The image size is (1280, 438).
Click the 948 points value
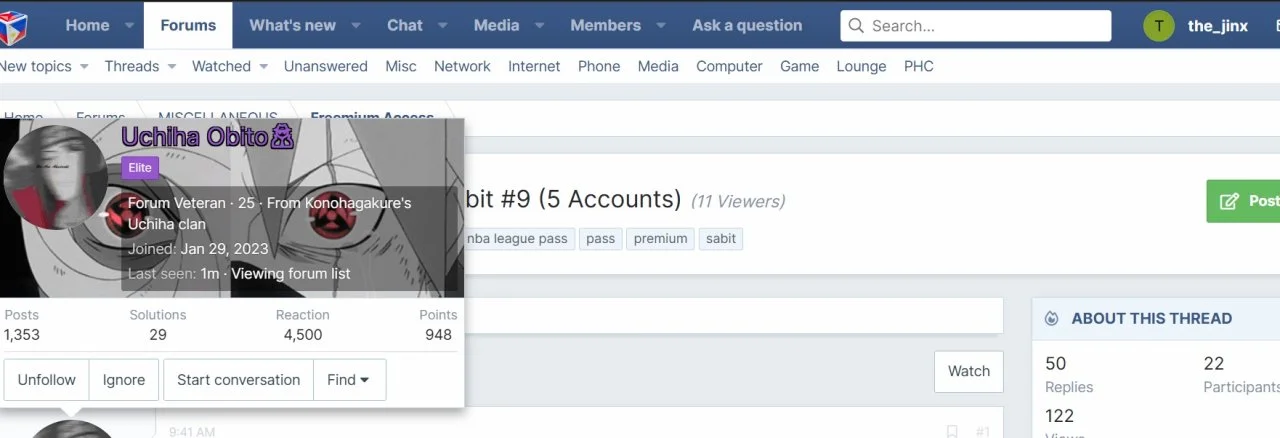tap(438, 335)
